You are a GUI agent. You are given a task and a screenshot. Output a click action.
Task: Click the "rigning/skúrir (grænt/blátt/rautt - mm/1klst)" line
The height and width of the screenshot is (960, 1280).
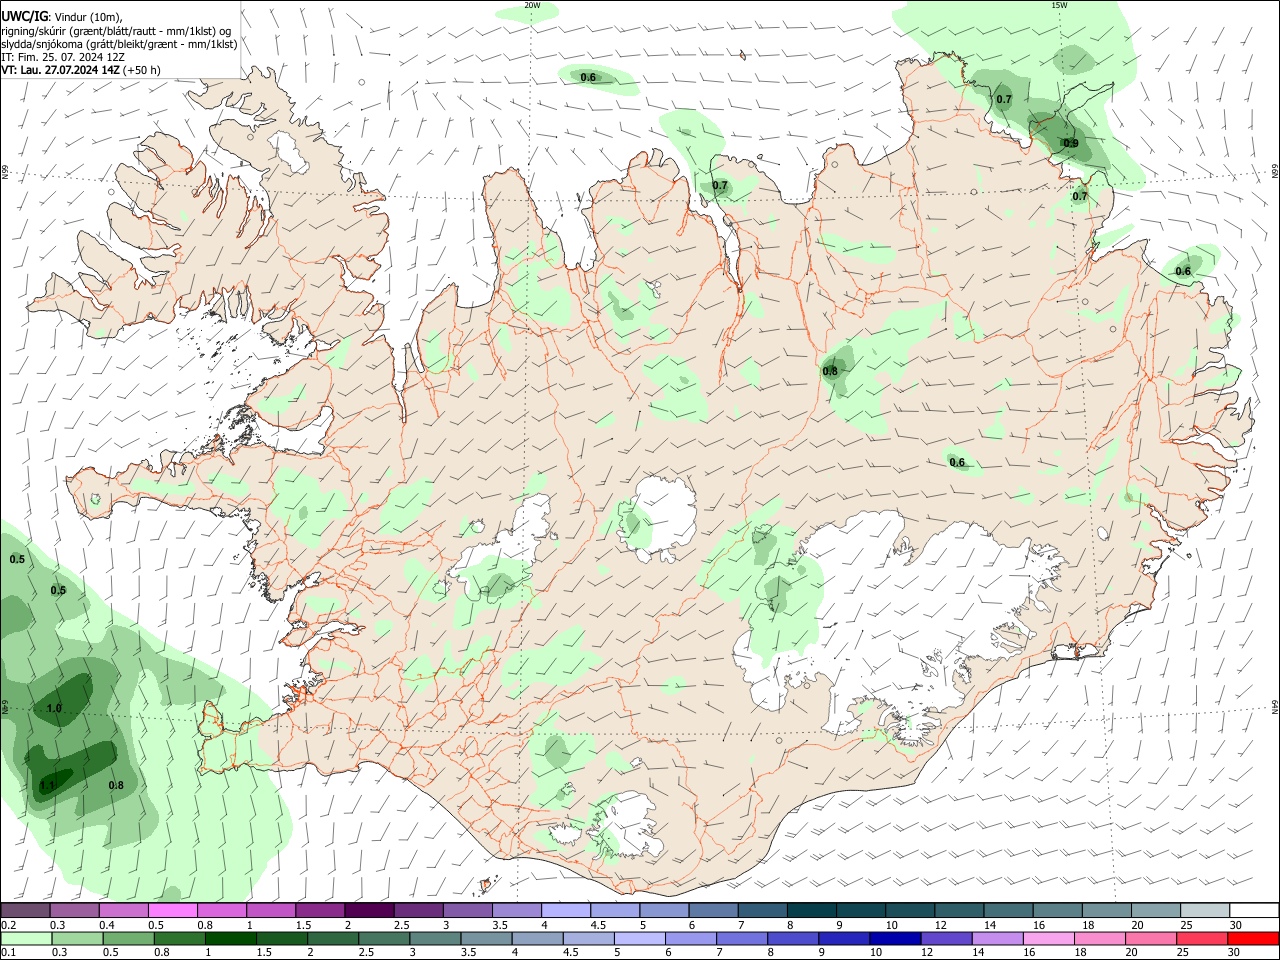(115, 31)
